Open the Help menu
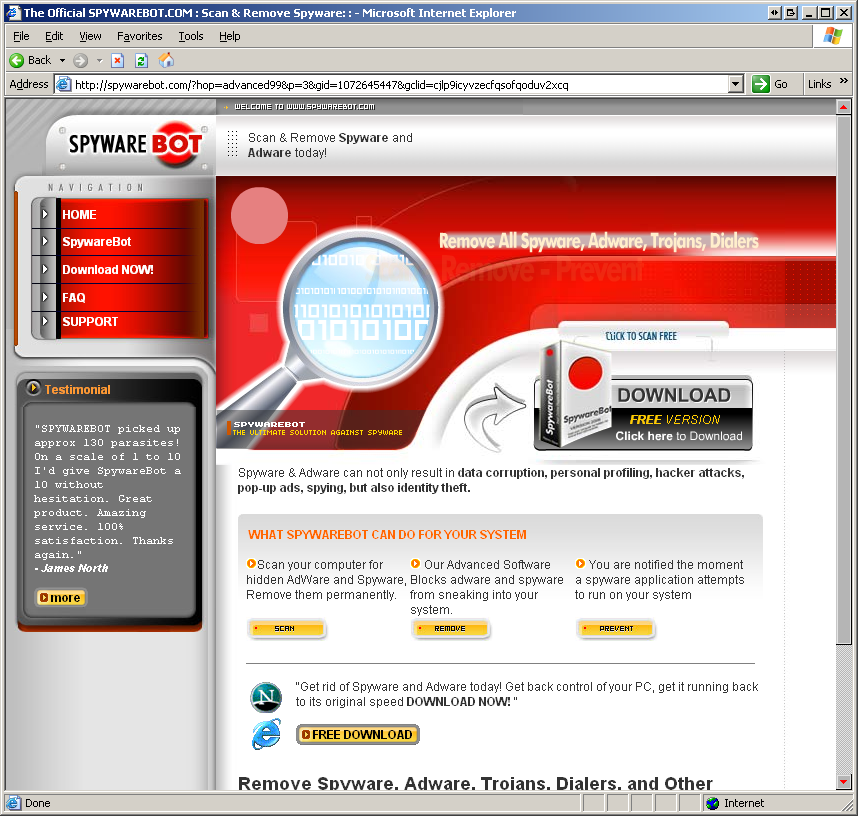 pyautogui.click(x=230, y=36)
